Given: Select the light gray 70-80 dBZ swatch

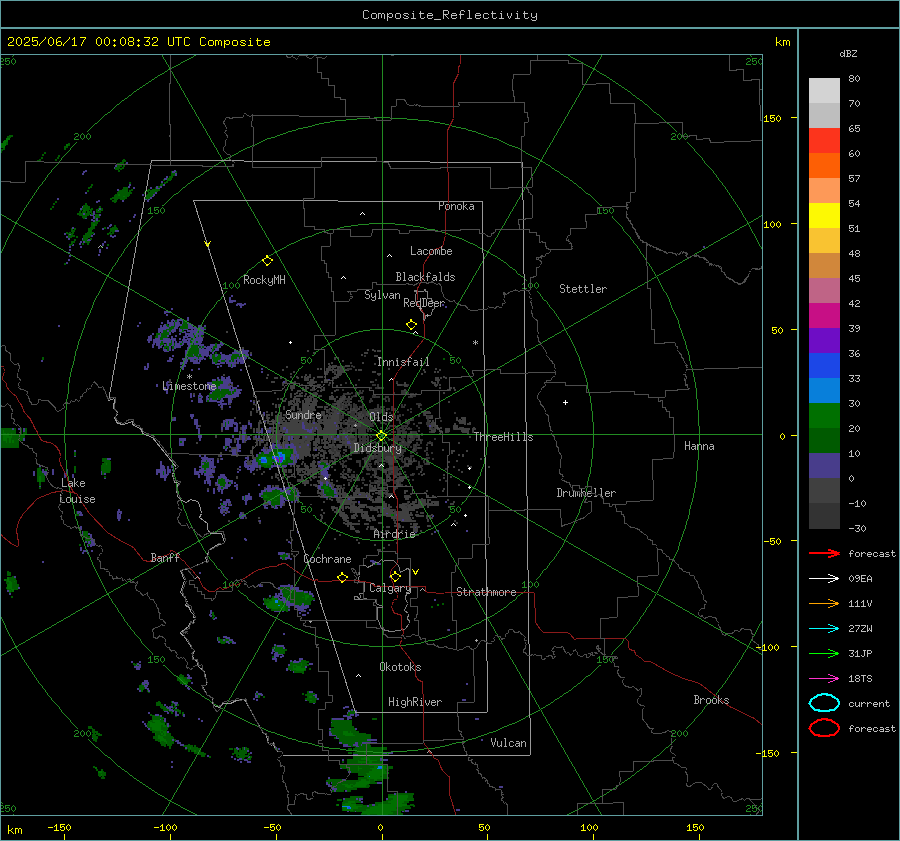Looking at the screenshot, I should click(x=824, y=91).
